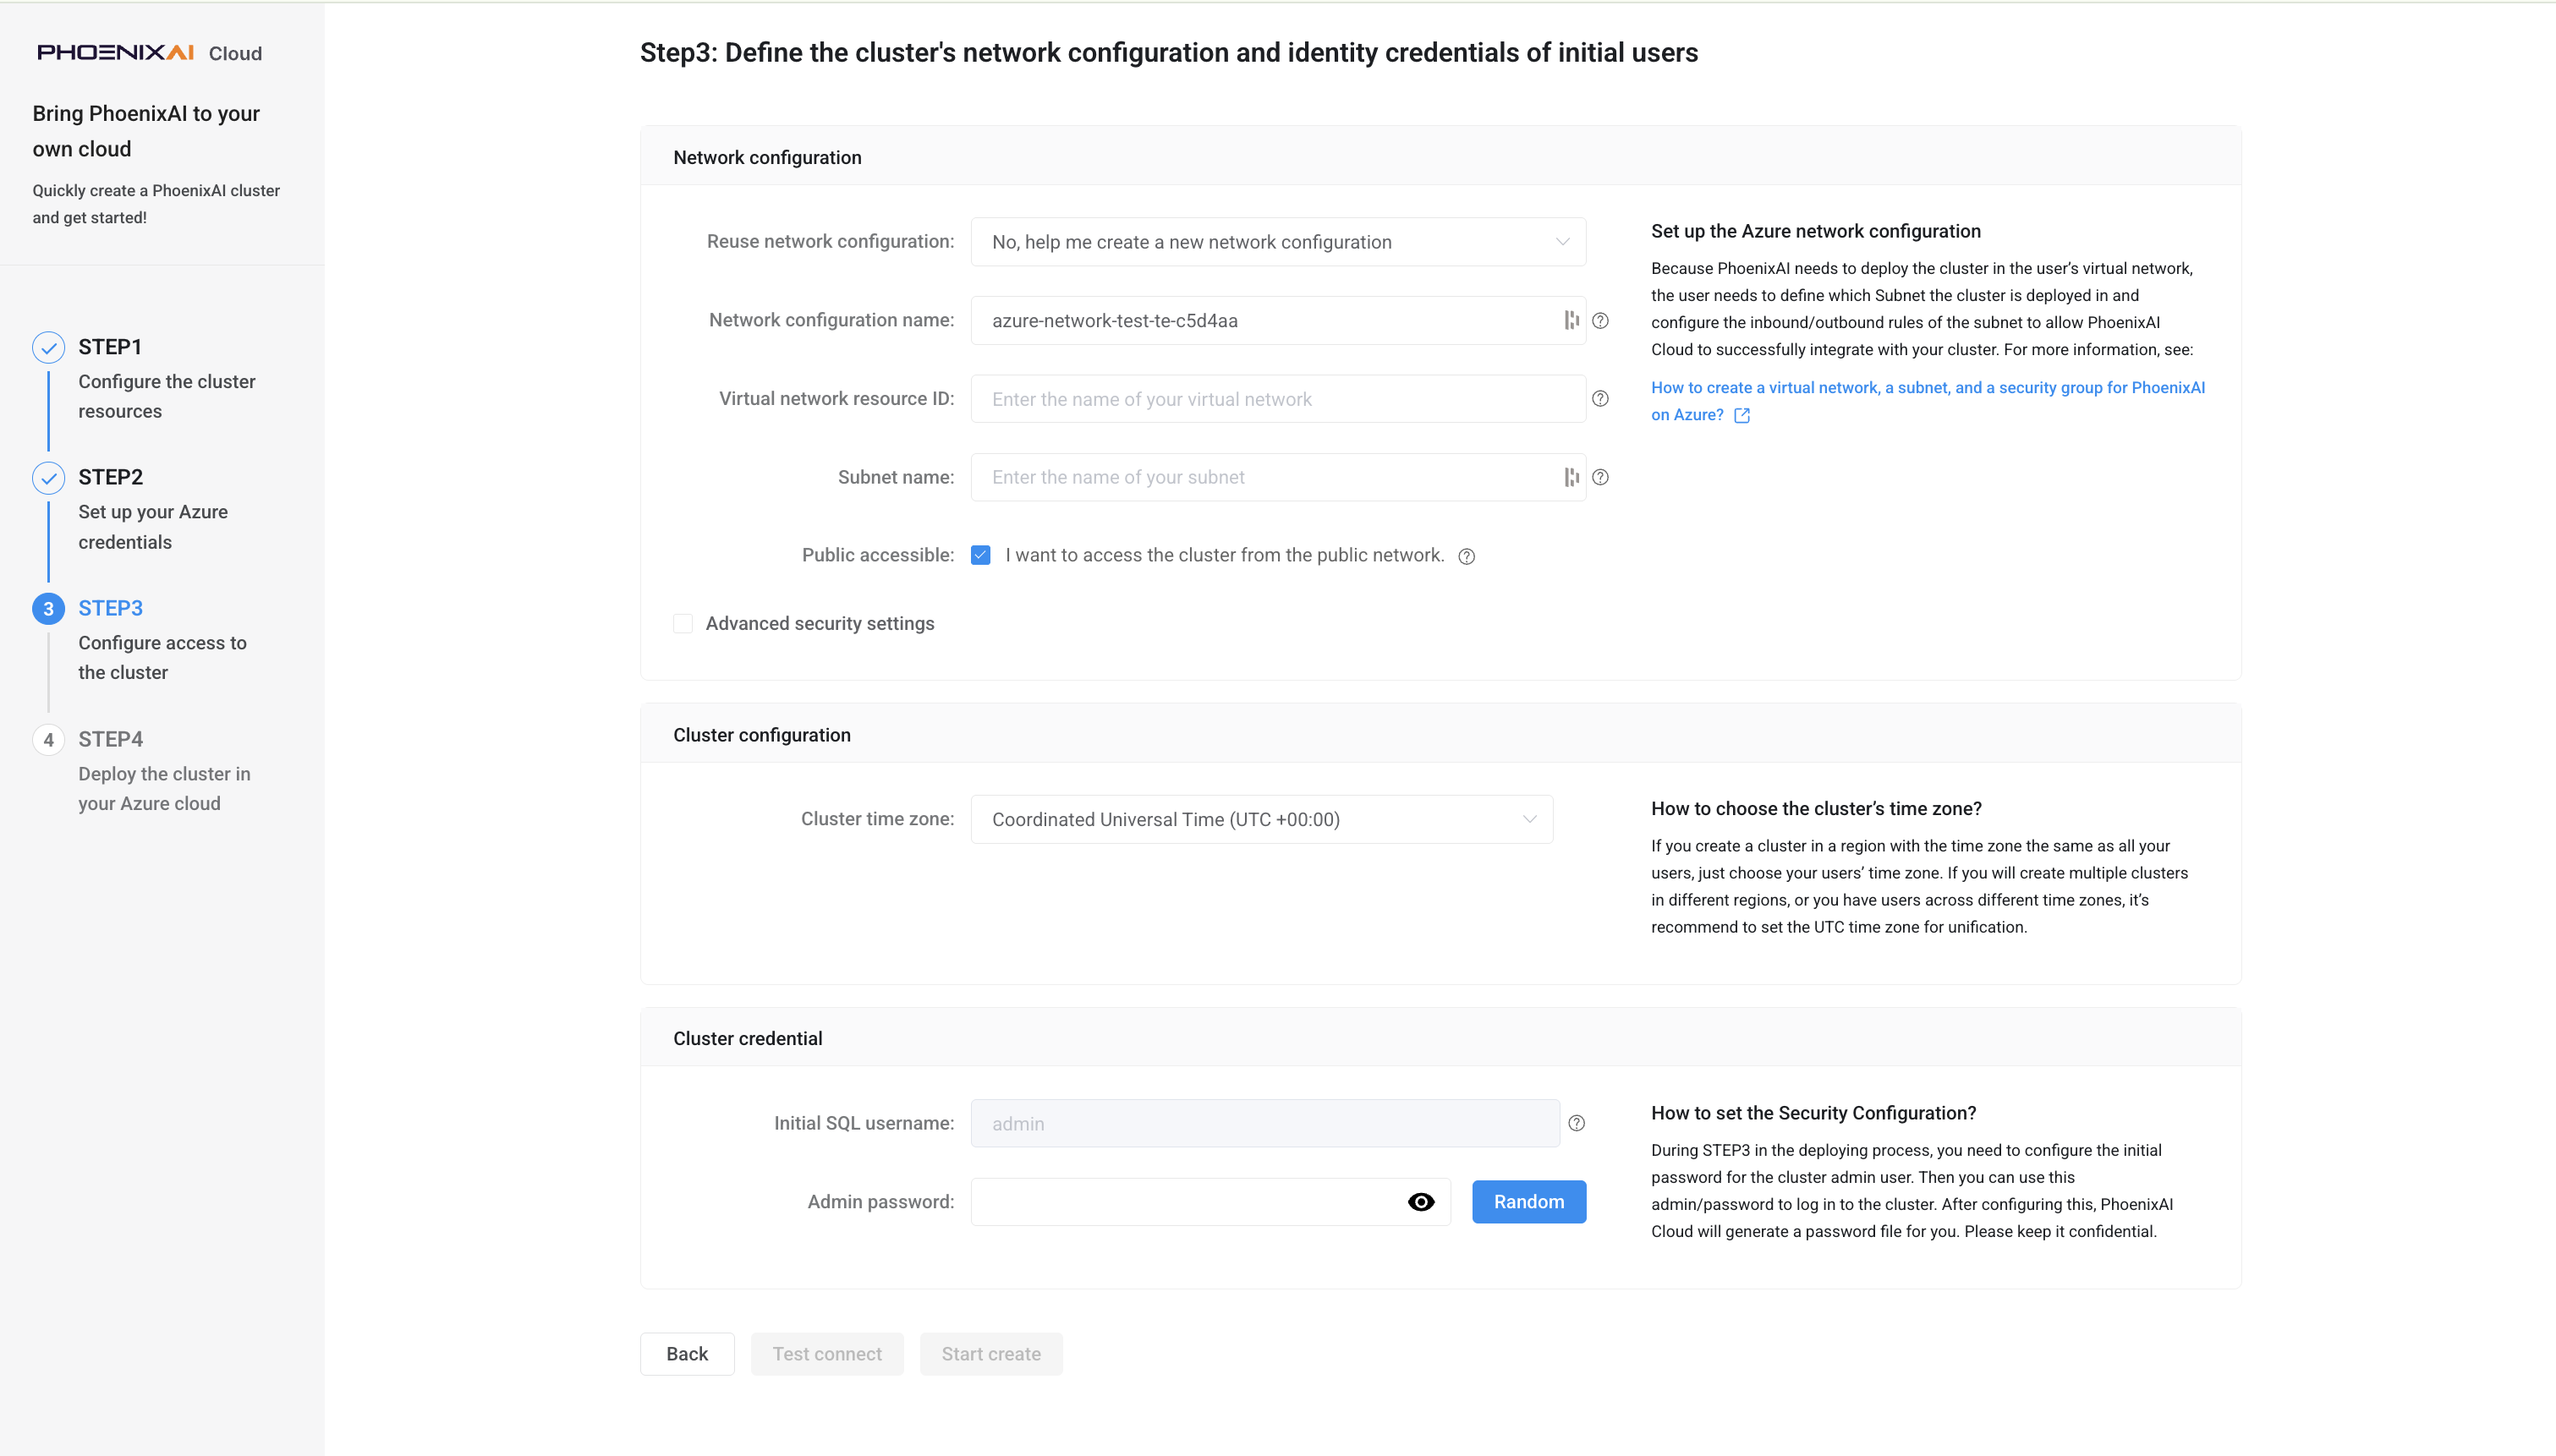Click STEP4 number circle

pos(48,740)
